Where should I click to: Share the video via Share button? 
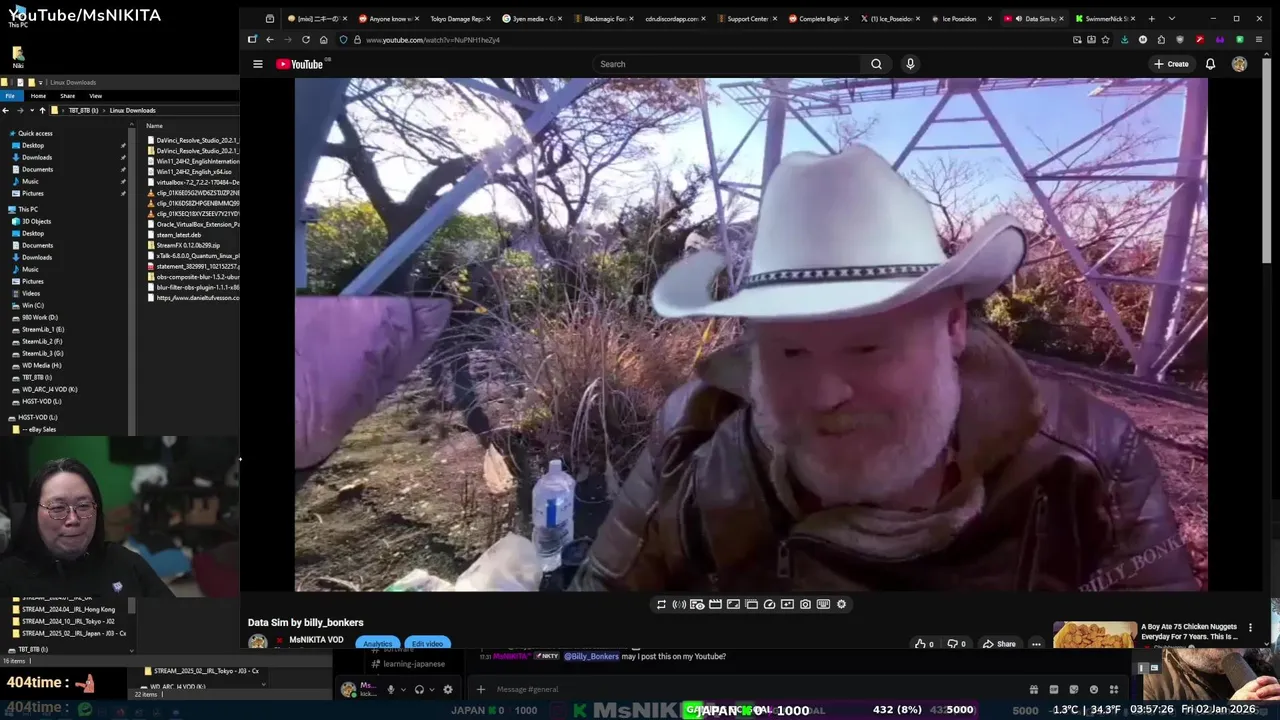click(999, 644)
